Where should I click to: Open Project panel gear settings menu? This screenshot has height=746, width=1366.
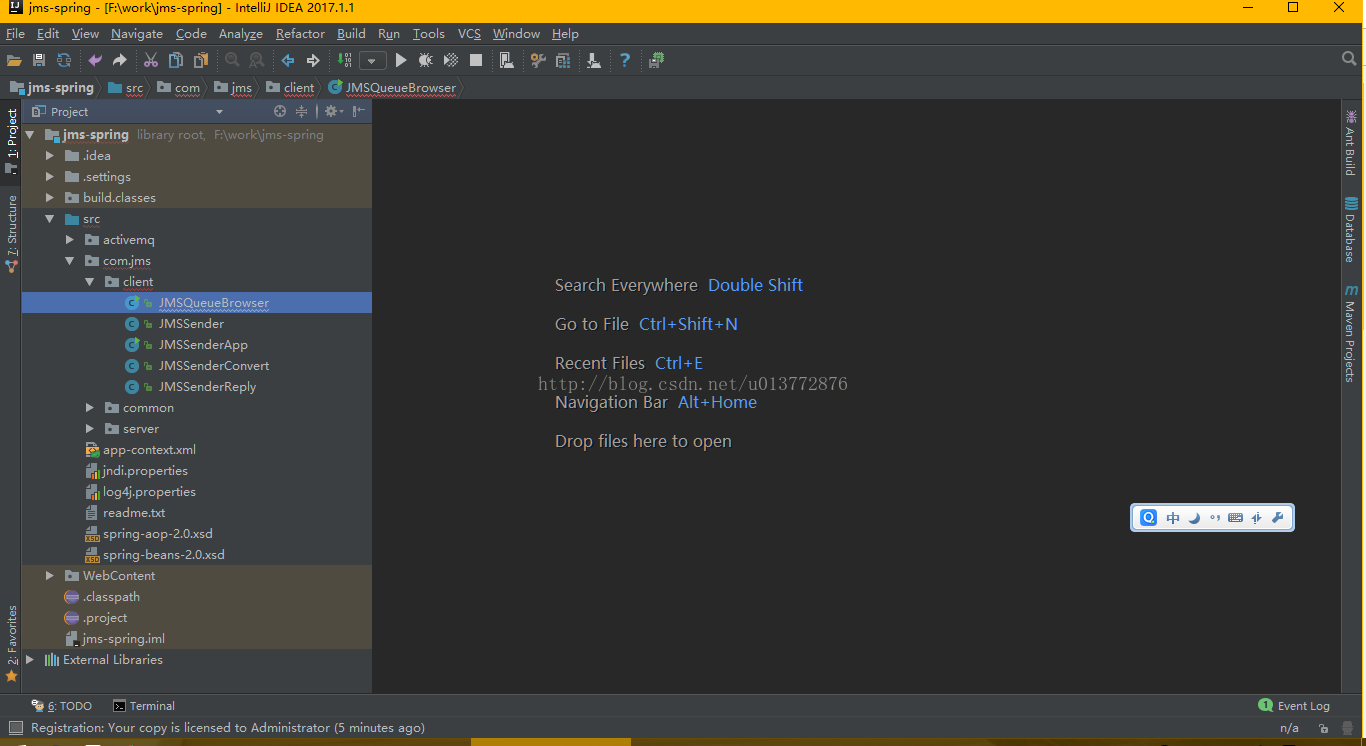point(333,111)
